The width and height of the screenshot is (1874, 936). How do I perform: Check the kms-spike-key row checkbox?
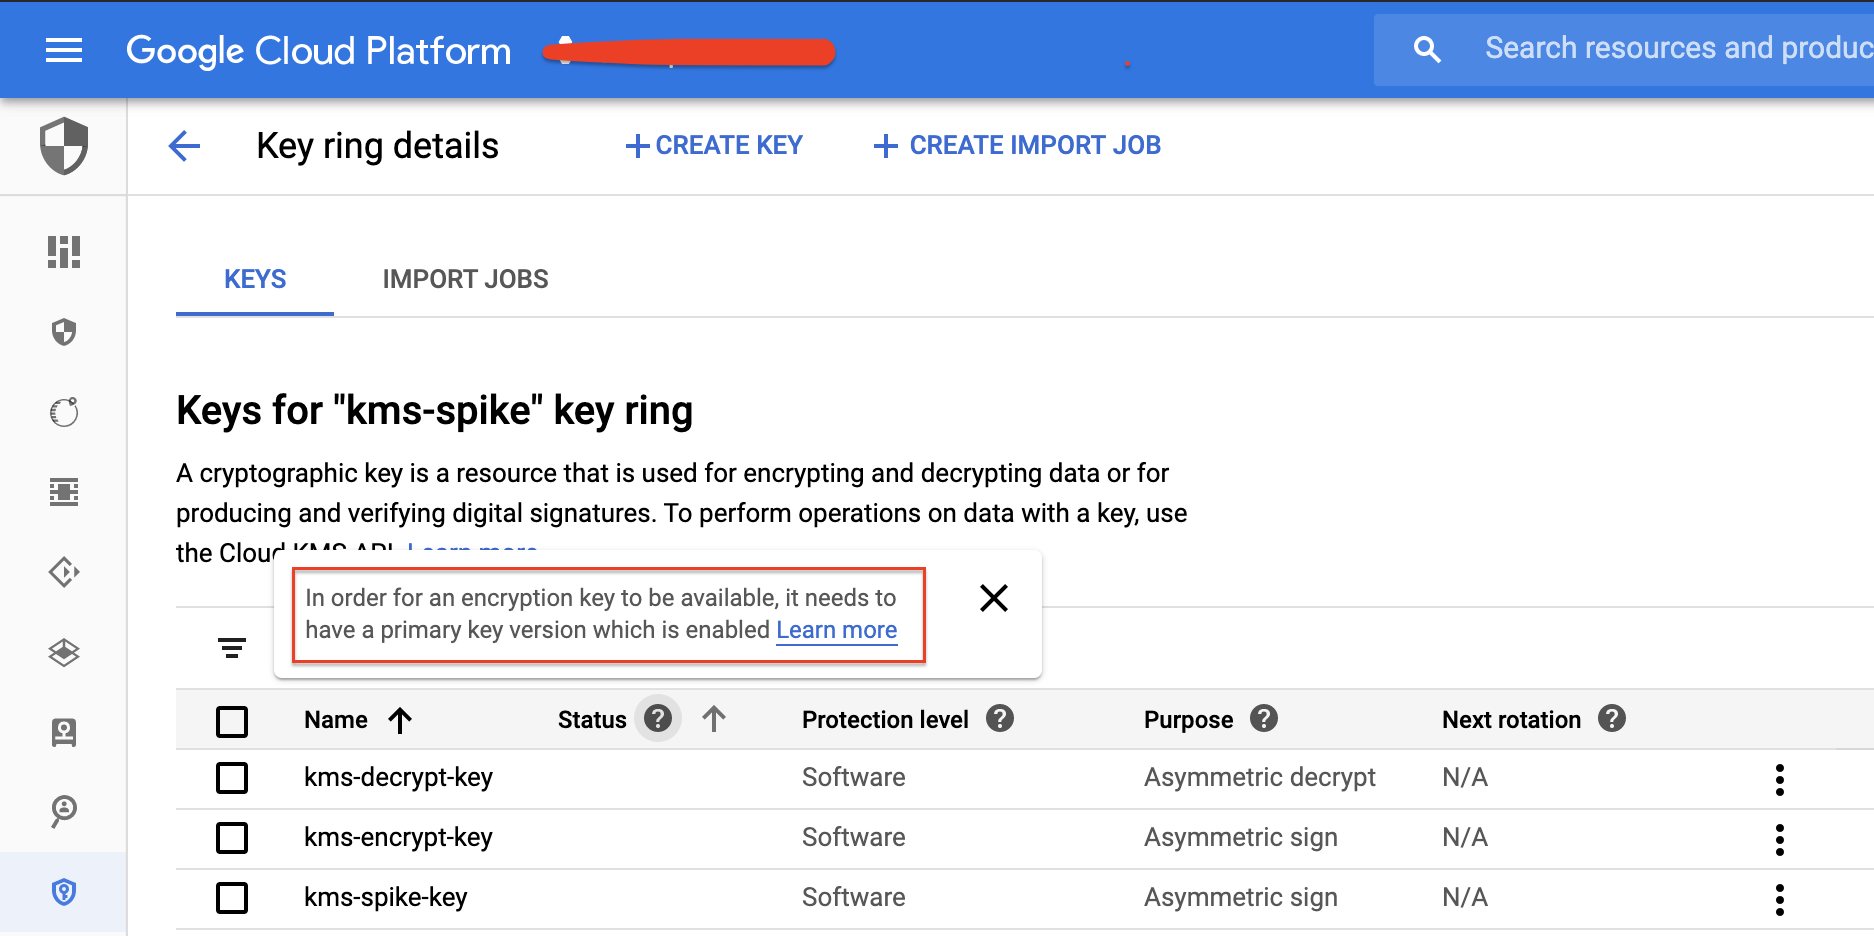[231, 898]
